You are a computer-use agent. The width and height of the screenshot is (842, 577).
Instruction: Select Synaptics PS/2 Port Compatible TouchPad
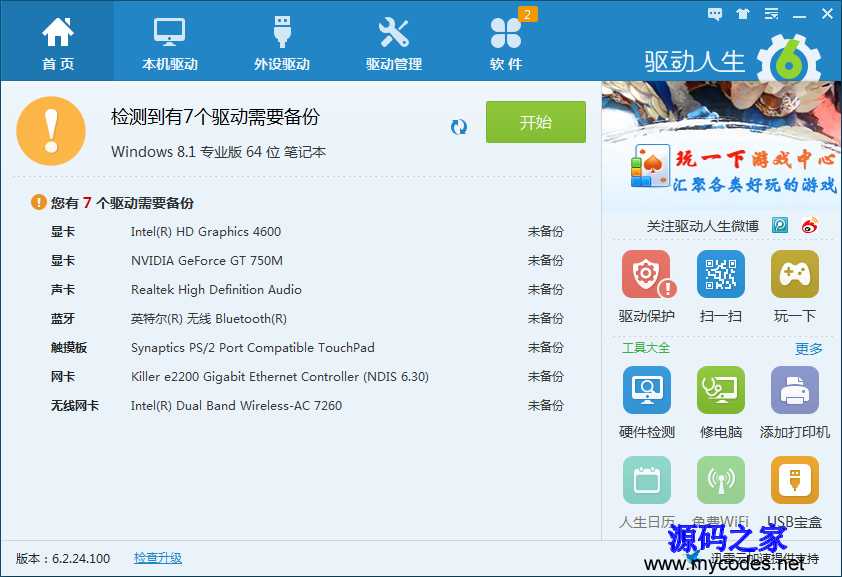(307, 348)
